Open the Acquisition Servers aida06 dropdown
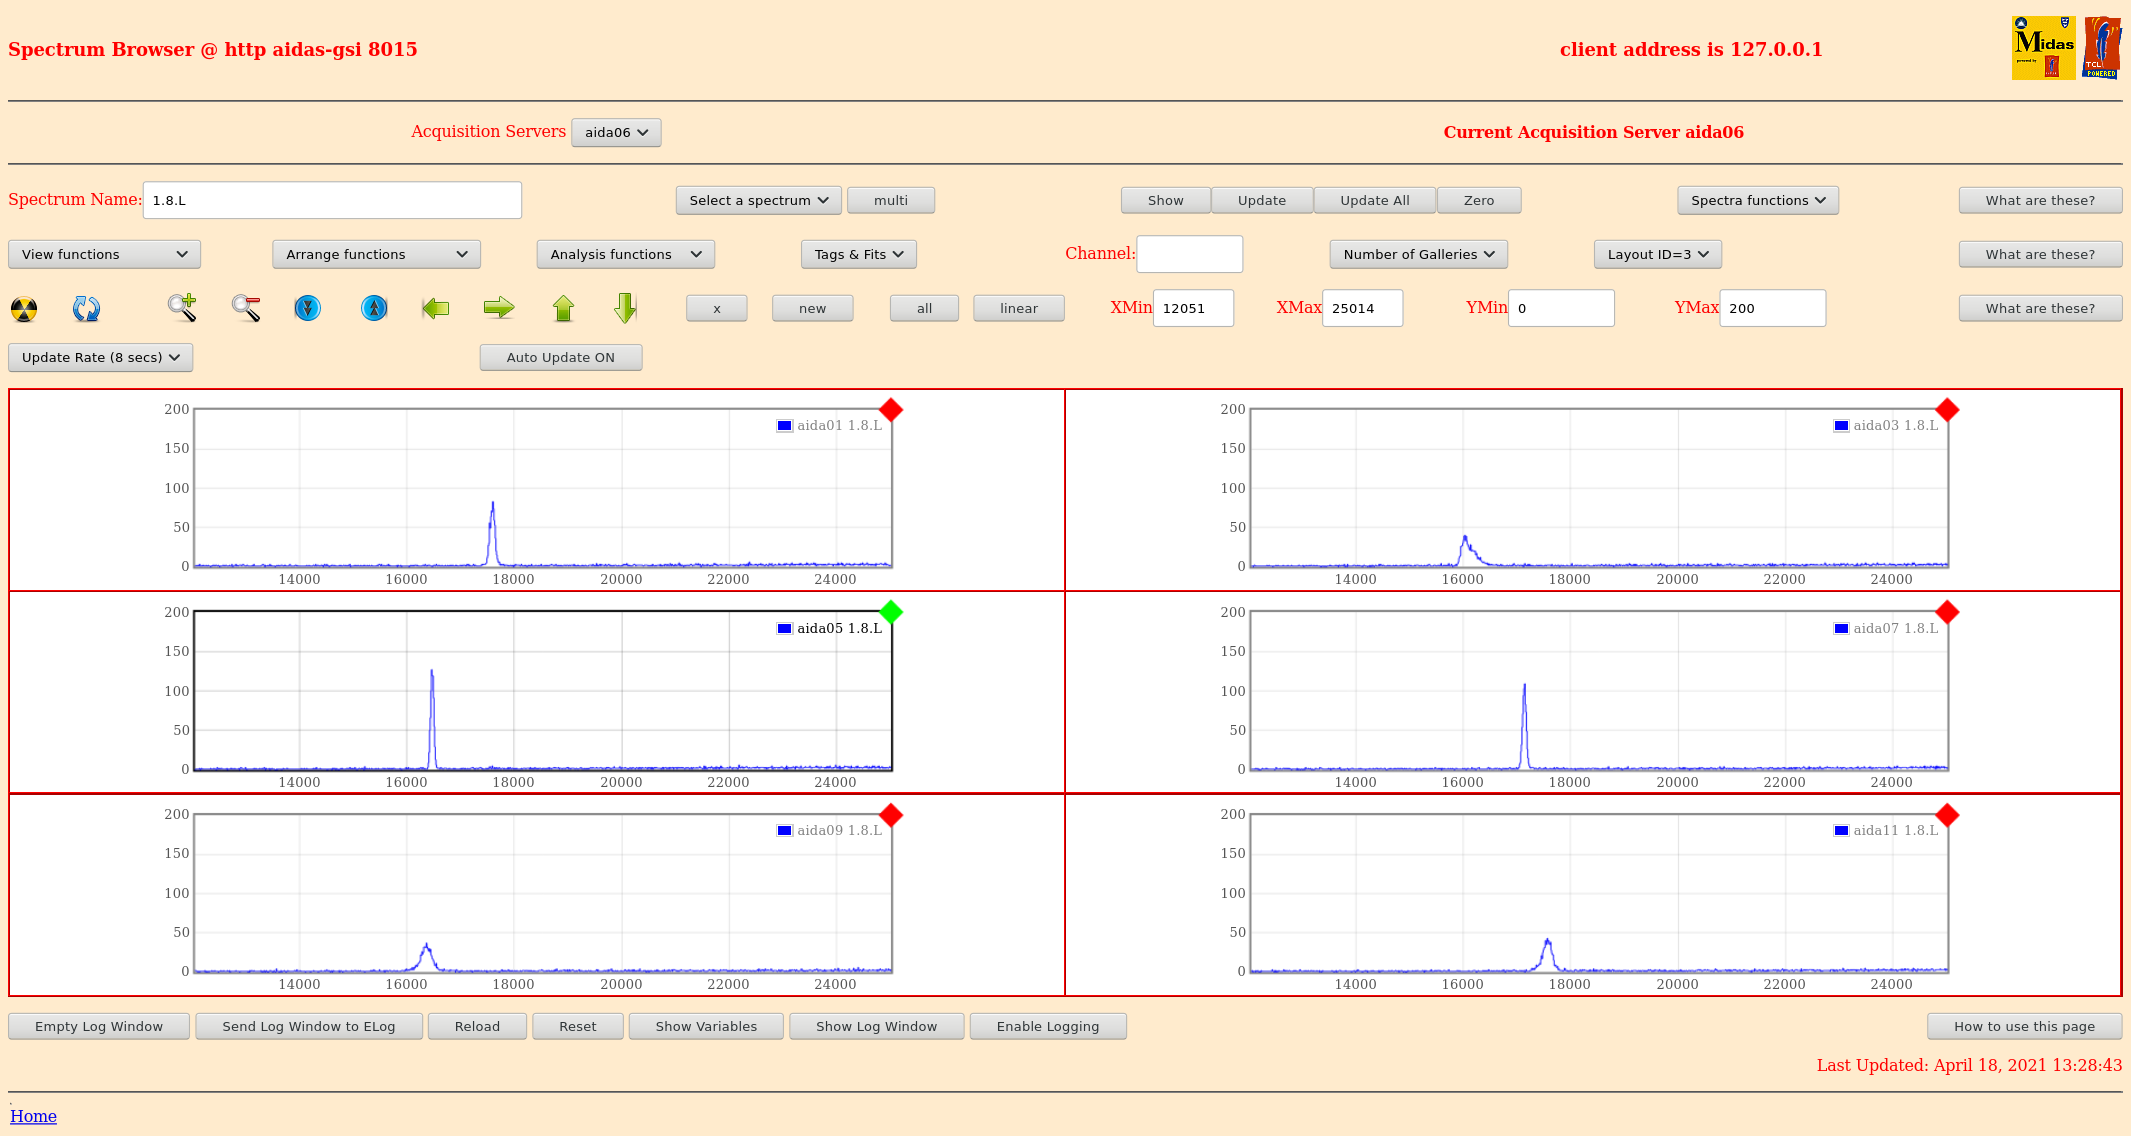 pyautogui.click(x=616, y=133)
